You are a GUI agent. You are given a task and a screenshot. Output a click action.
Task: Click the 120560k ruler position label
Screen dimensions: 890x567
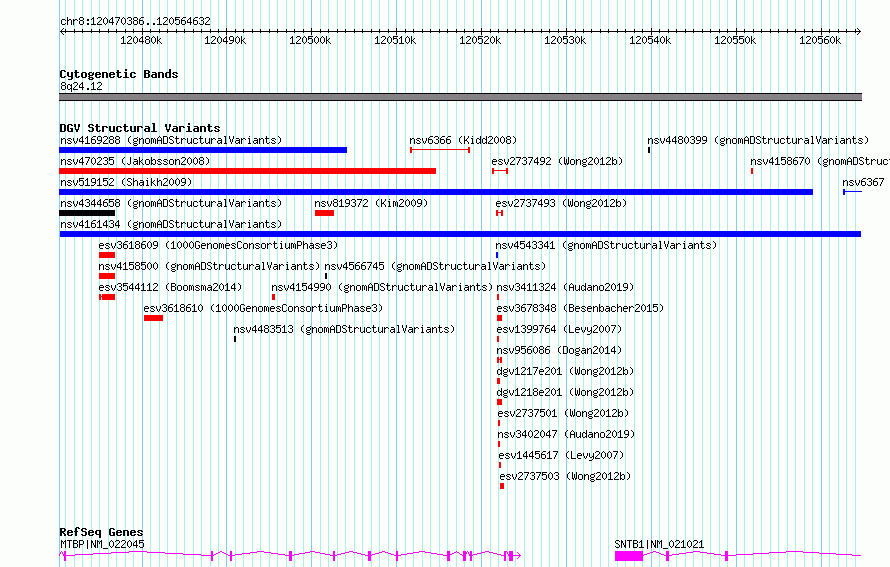click(x=820, y=40)
